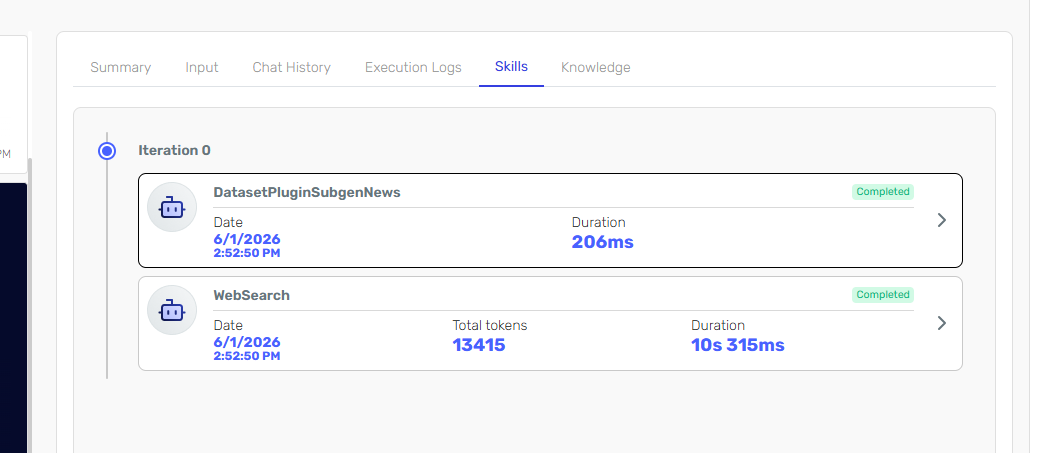1044x453 pixels.
Task: Click Completed badge on WebSearch card
Action: [883, 294]
